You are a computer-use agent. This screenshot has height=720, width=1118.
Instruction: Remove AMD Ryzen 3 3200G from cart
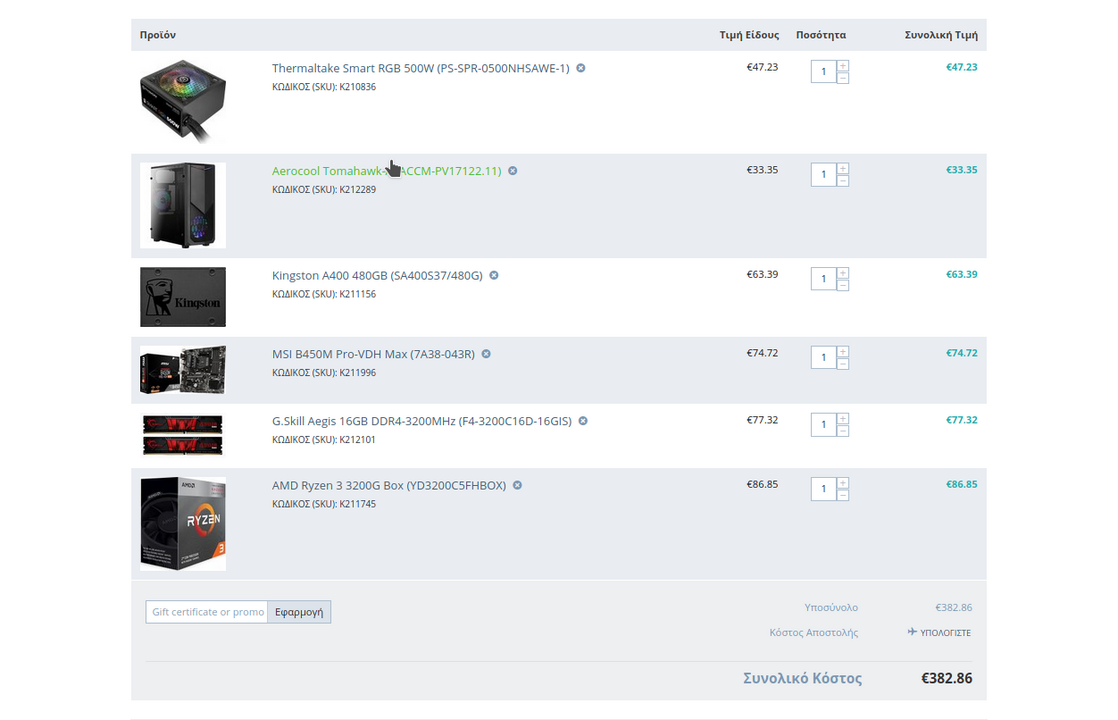[518, 485]
